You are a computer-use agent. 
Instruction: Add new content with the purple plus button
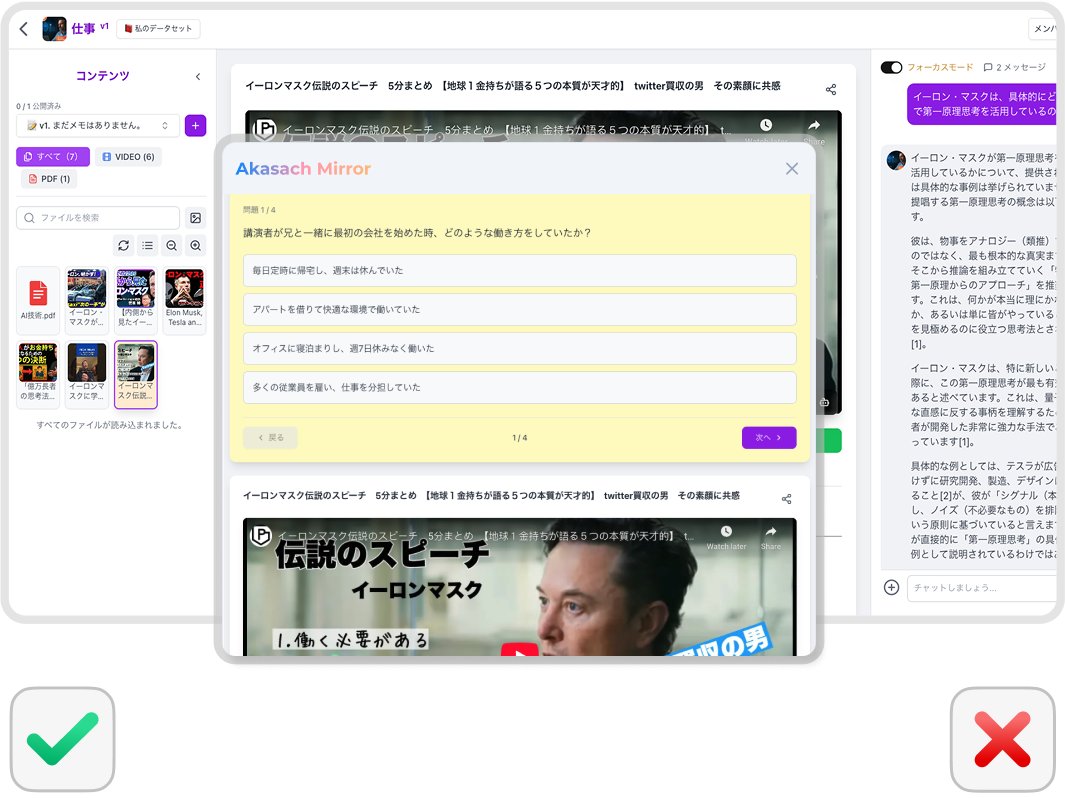point(195,125)
